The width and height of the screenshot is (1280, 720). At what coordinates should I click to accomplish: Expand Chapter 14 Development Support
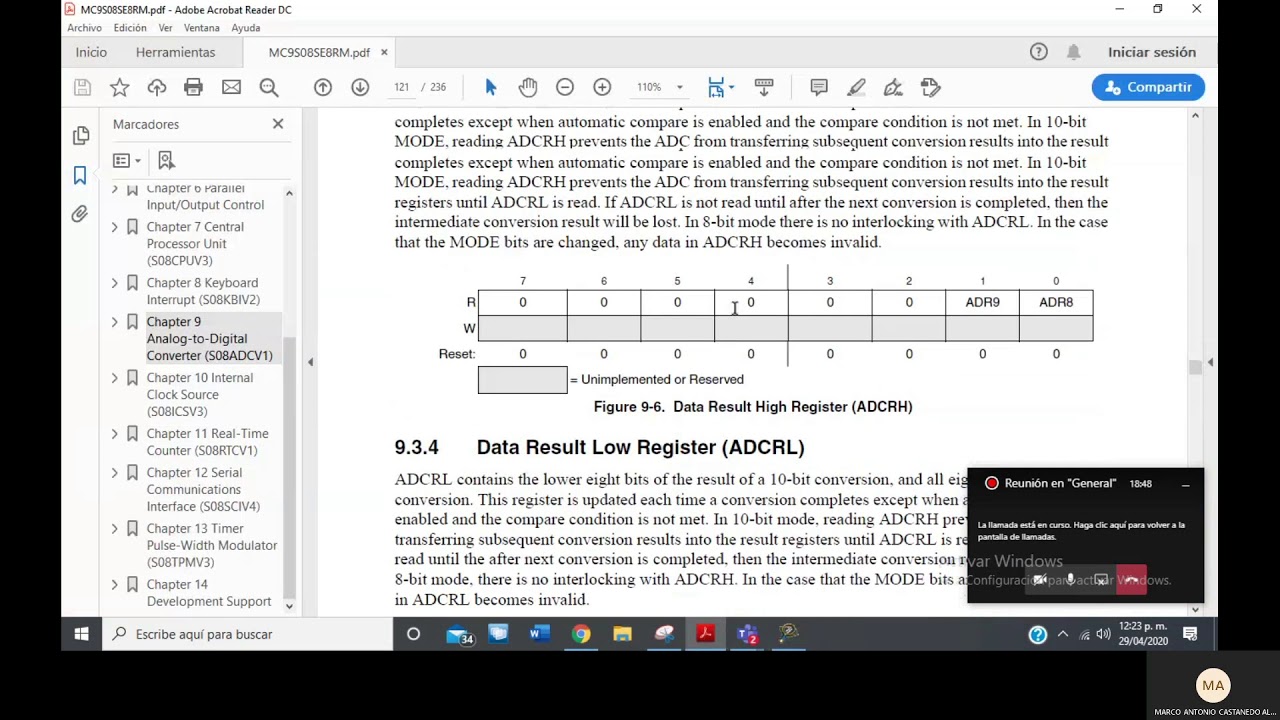point(114,585)
